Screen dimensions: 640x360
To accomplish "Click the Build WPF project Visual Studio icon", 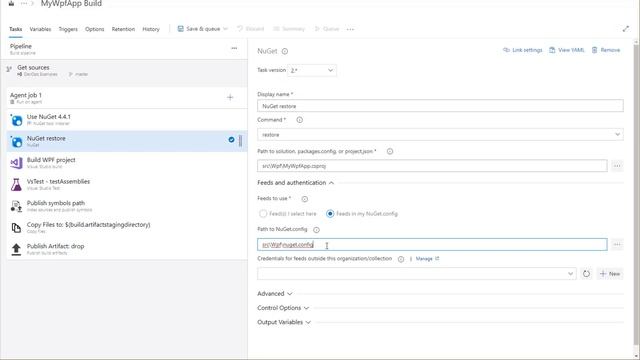I will coord(16,163).
